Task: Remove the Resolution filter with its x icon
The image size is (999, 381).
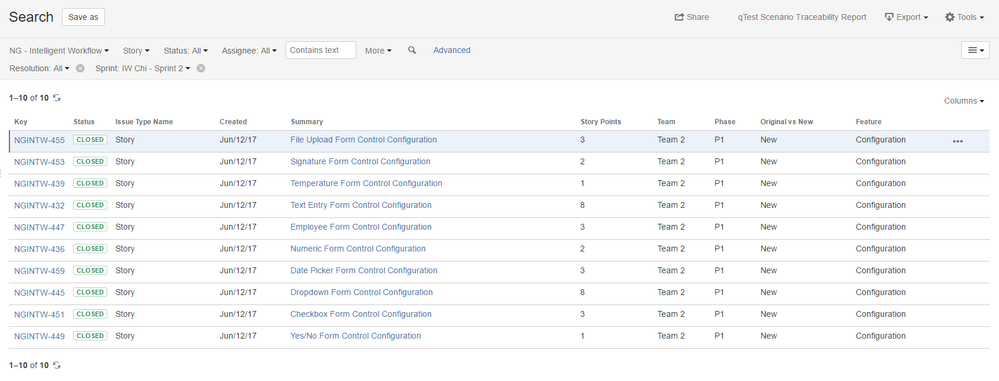Action: [x=80, y=68]
